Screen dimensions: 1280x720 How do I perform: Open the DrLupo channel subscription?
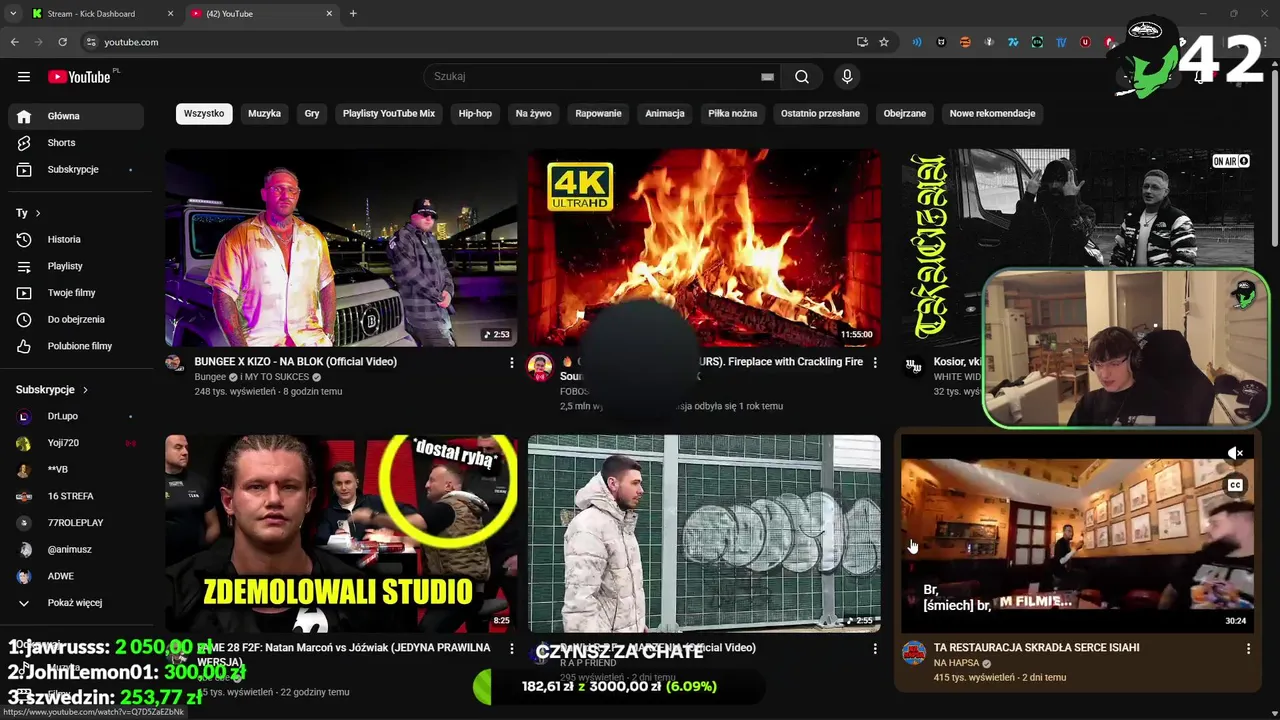[x=76, y=416]
